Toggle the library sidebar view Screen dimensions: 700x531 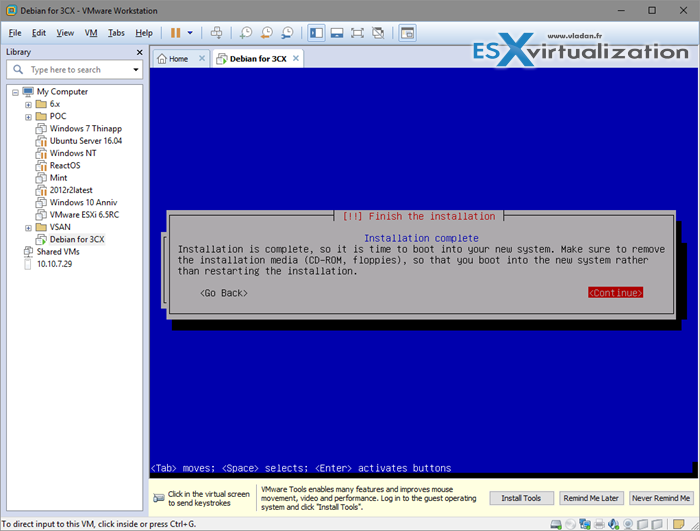[x=317, y=33]
